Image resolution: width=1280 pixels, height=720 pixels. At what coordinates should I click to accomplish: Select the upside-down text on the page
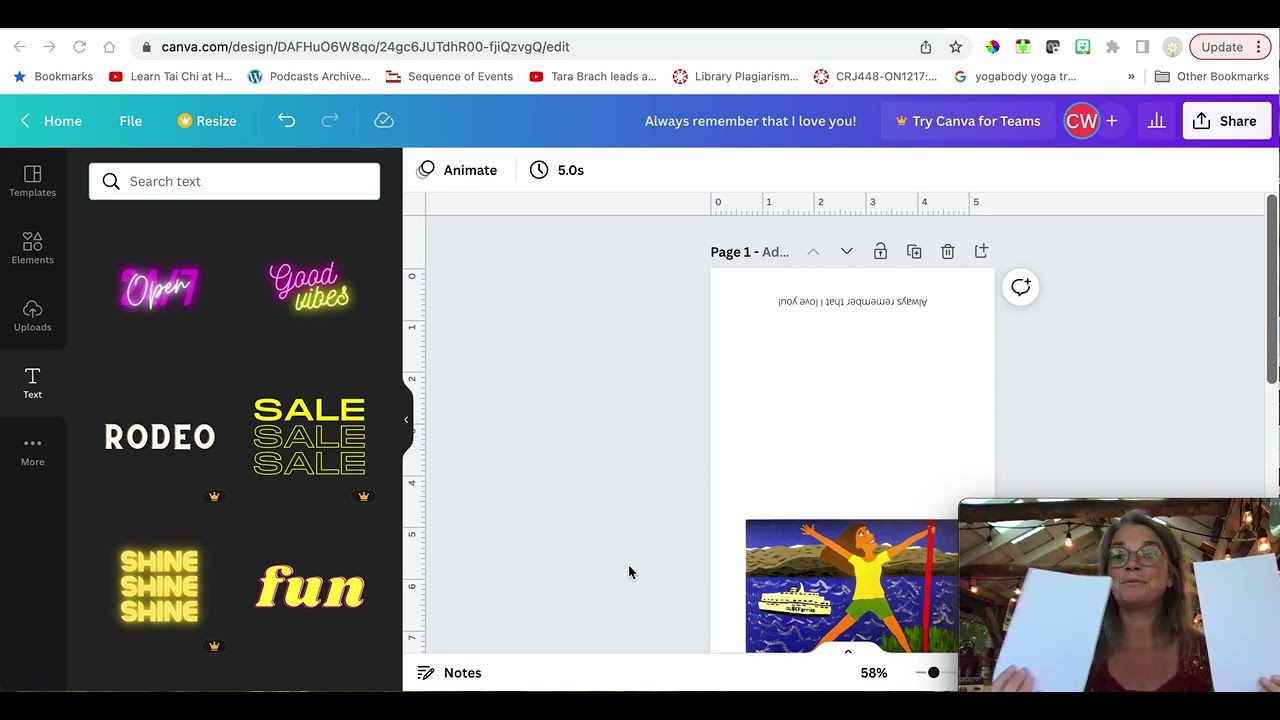[853, 301]
